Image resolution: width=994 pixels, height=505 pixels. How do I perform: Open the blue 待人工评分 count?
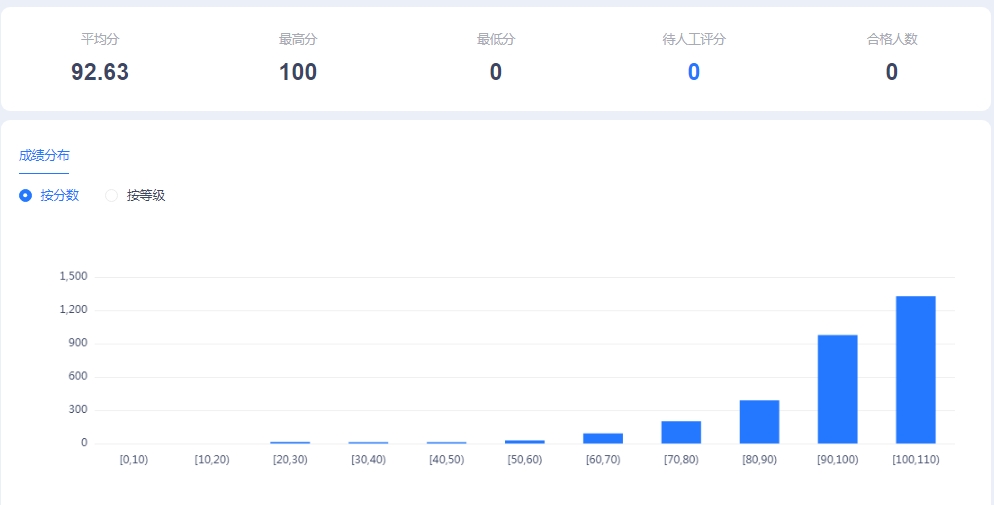click(693, 72)
